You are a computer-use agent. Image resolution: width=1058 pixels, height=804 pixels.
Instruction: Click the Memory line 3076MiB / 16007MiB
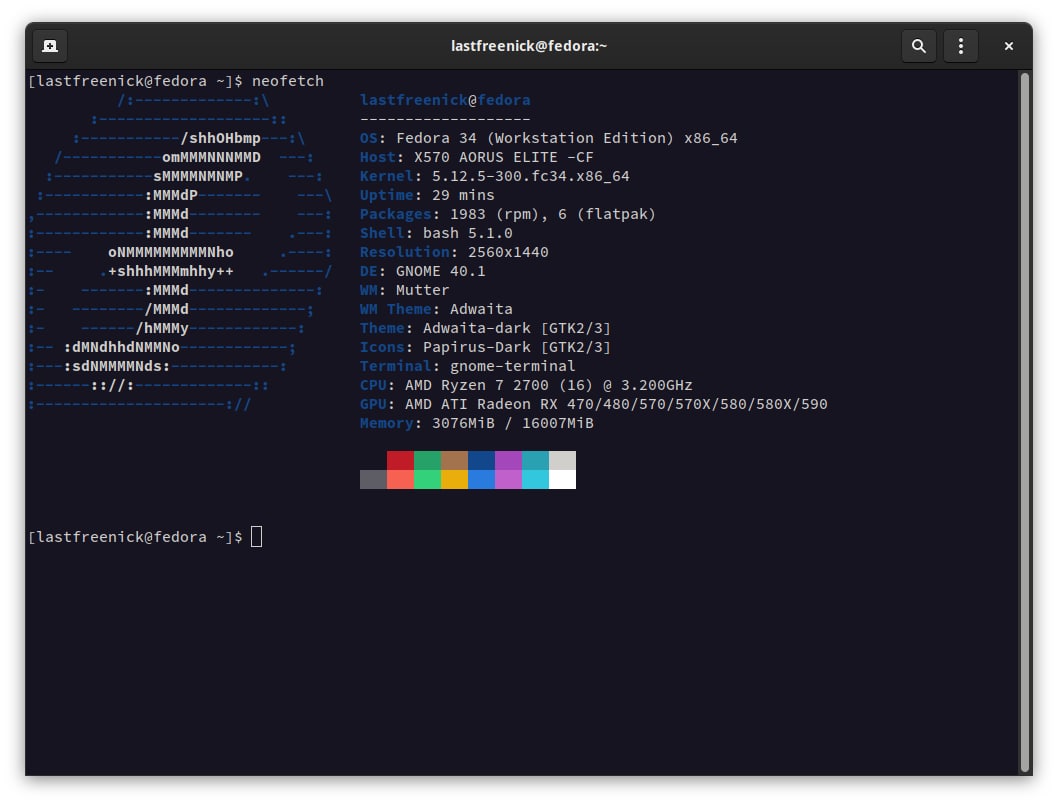click(x=476, y=423)
